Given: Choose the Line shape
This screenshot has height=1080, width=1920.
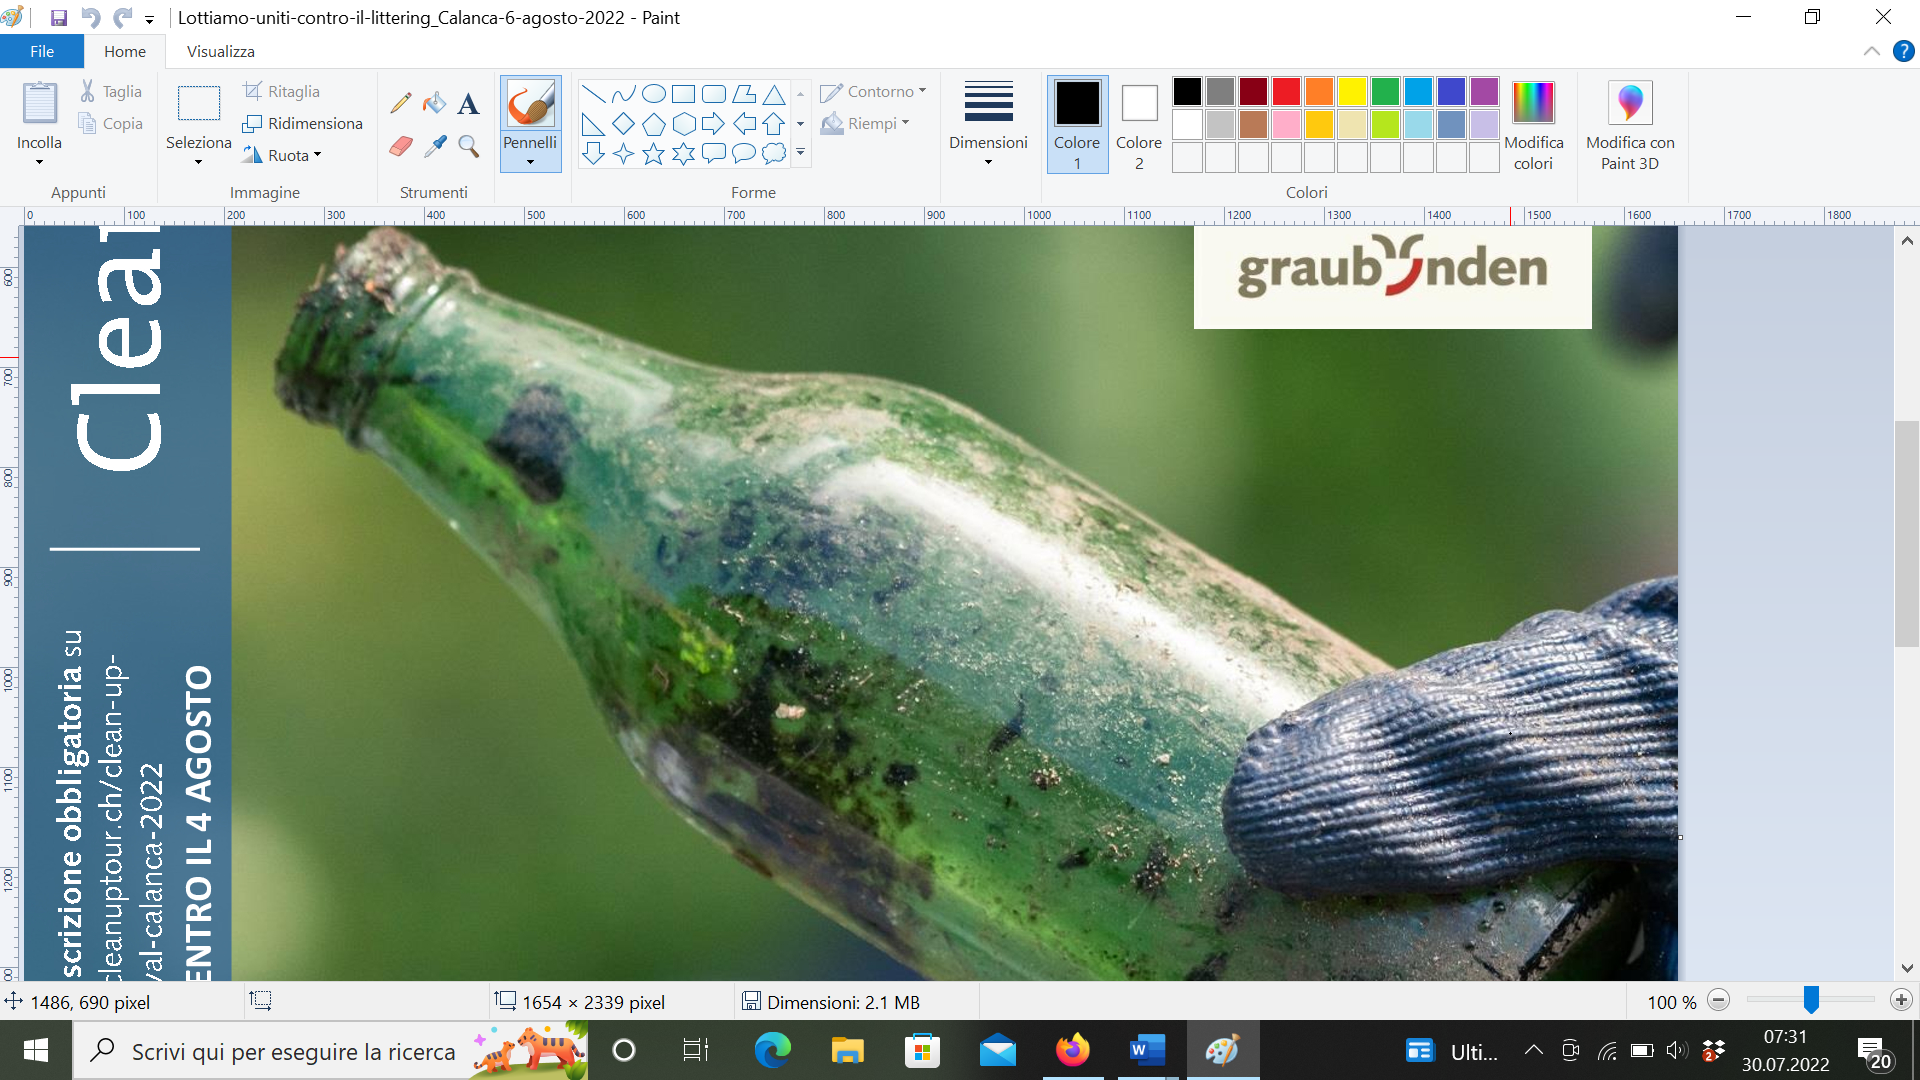Looking at the screenshot, I should click(x=593, y=94).
